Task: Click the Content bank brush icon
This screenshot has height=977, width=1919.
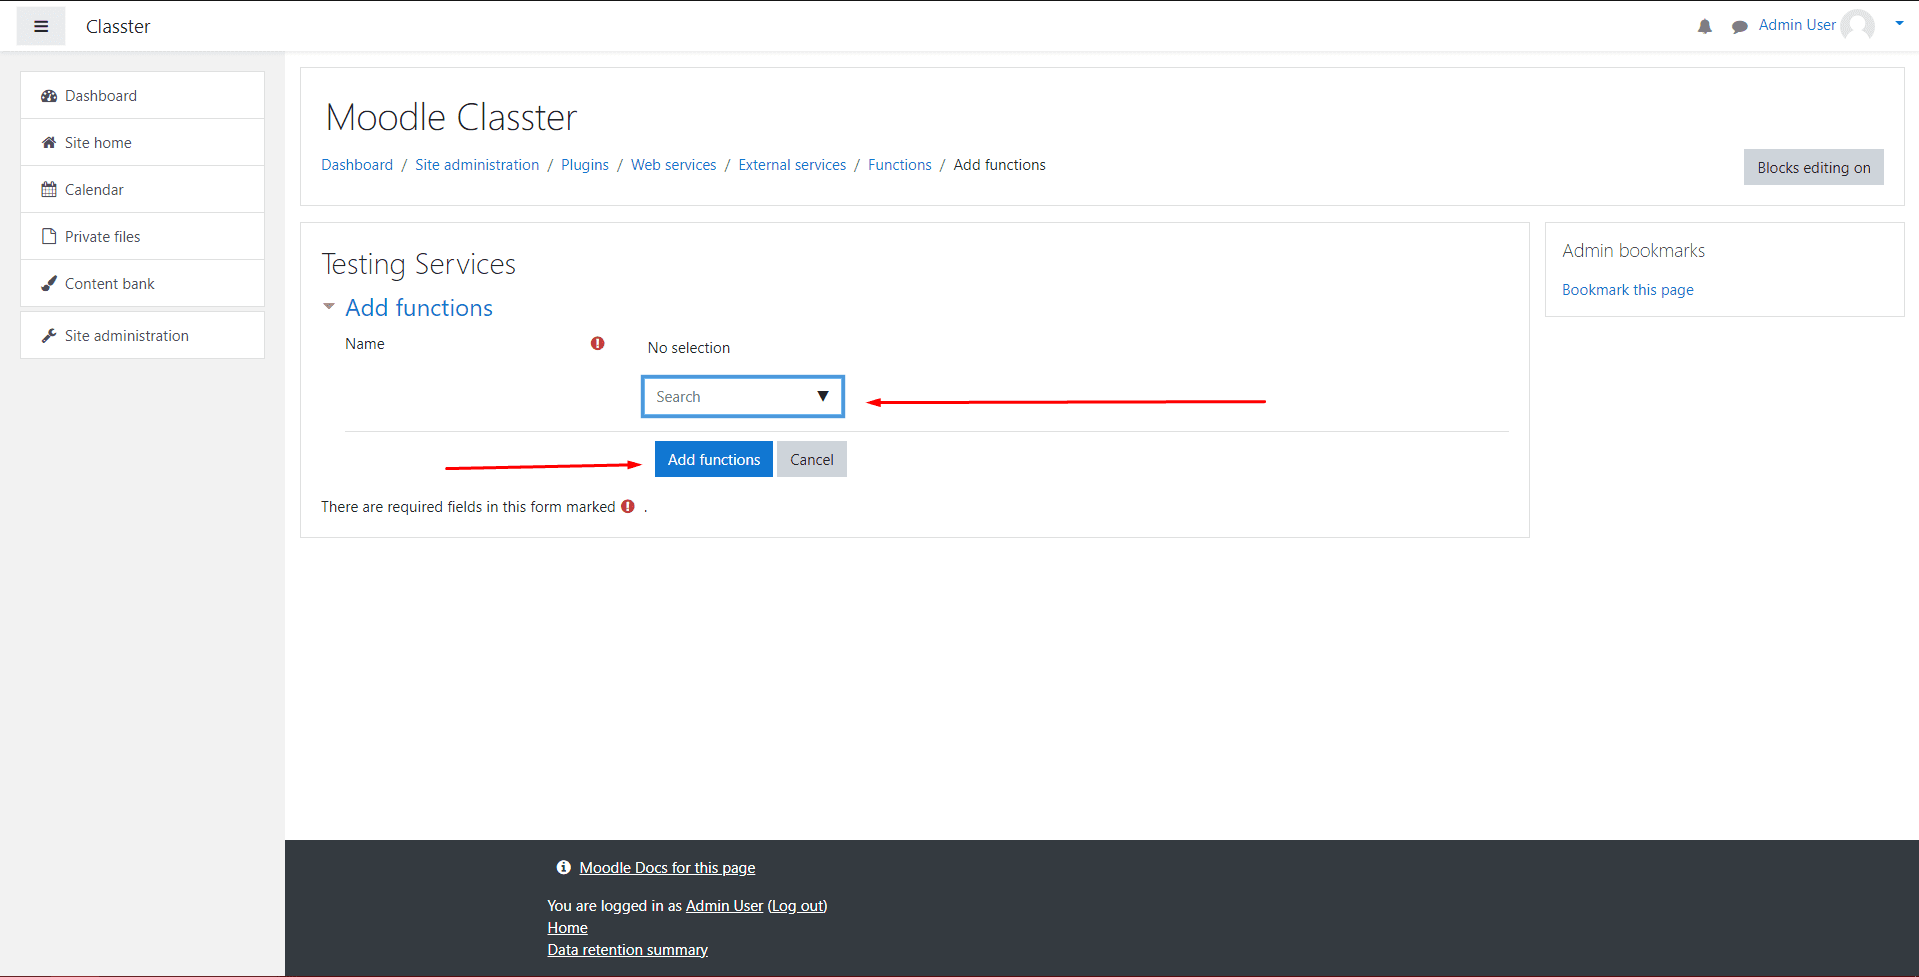Action: point(49,284)
